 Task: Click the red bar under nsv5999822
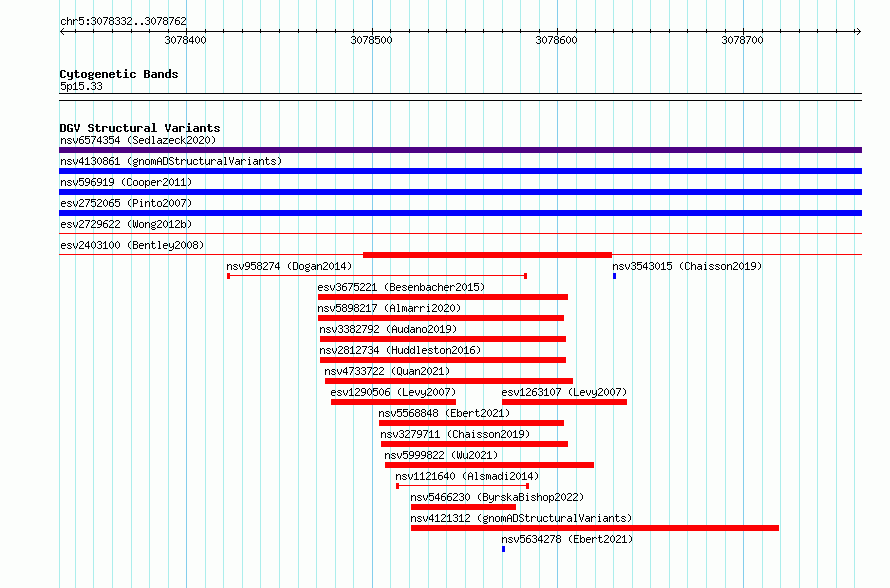[x=489, y=465]
